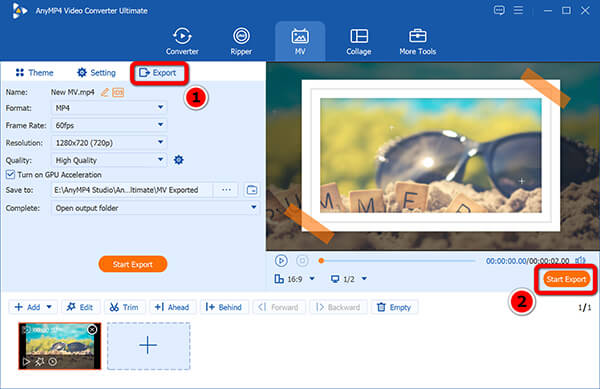Stop the preview playback

[x=302, y=260]
